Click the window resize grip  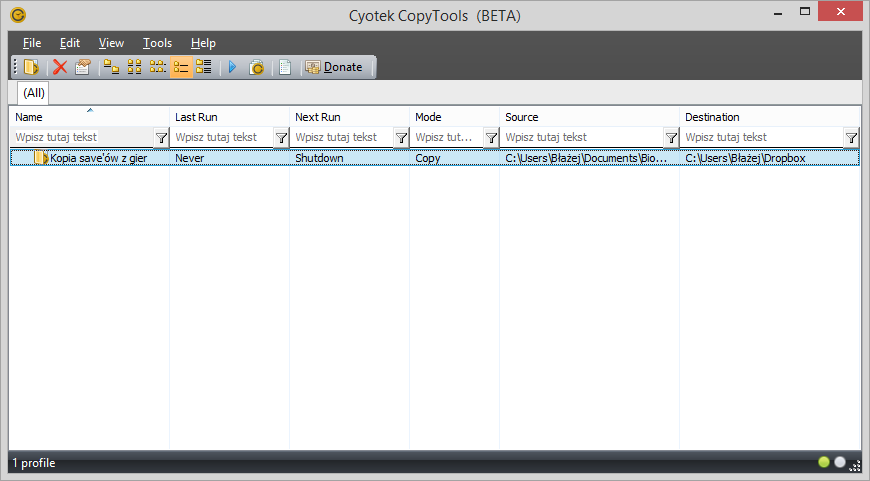tap(855, 467)
